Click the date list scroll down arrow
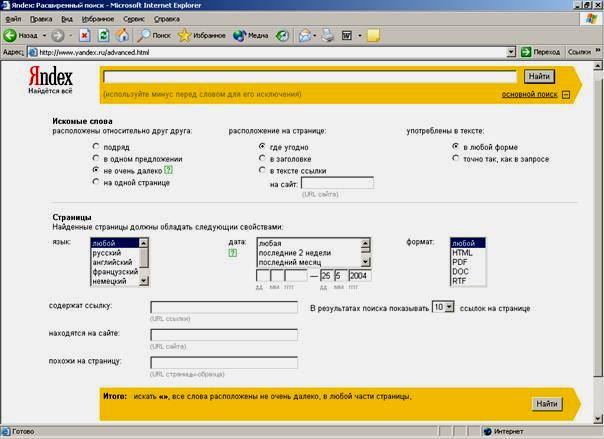The image size is (604, 439). 365,262
